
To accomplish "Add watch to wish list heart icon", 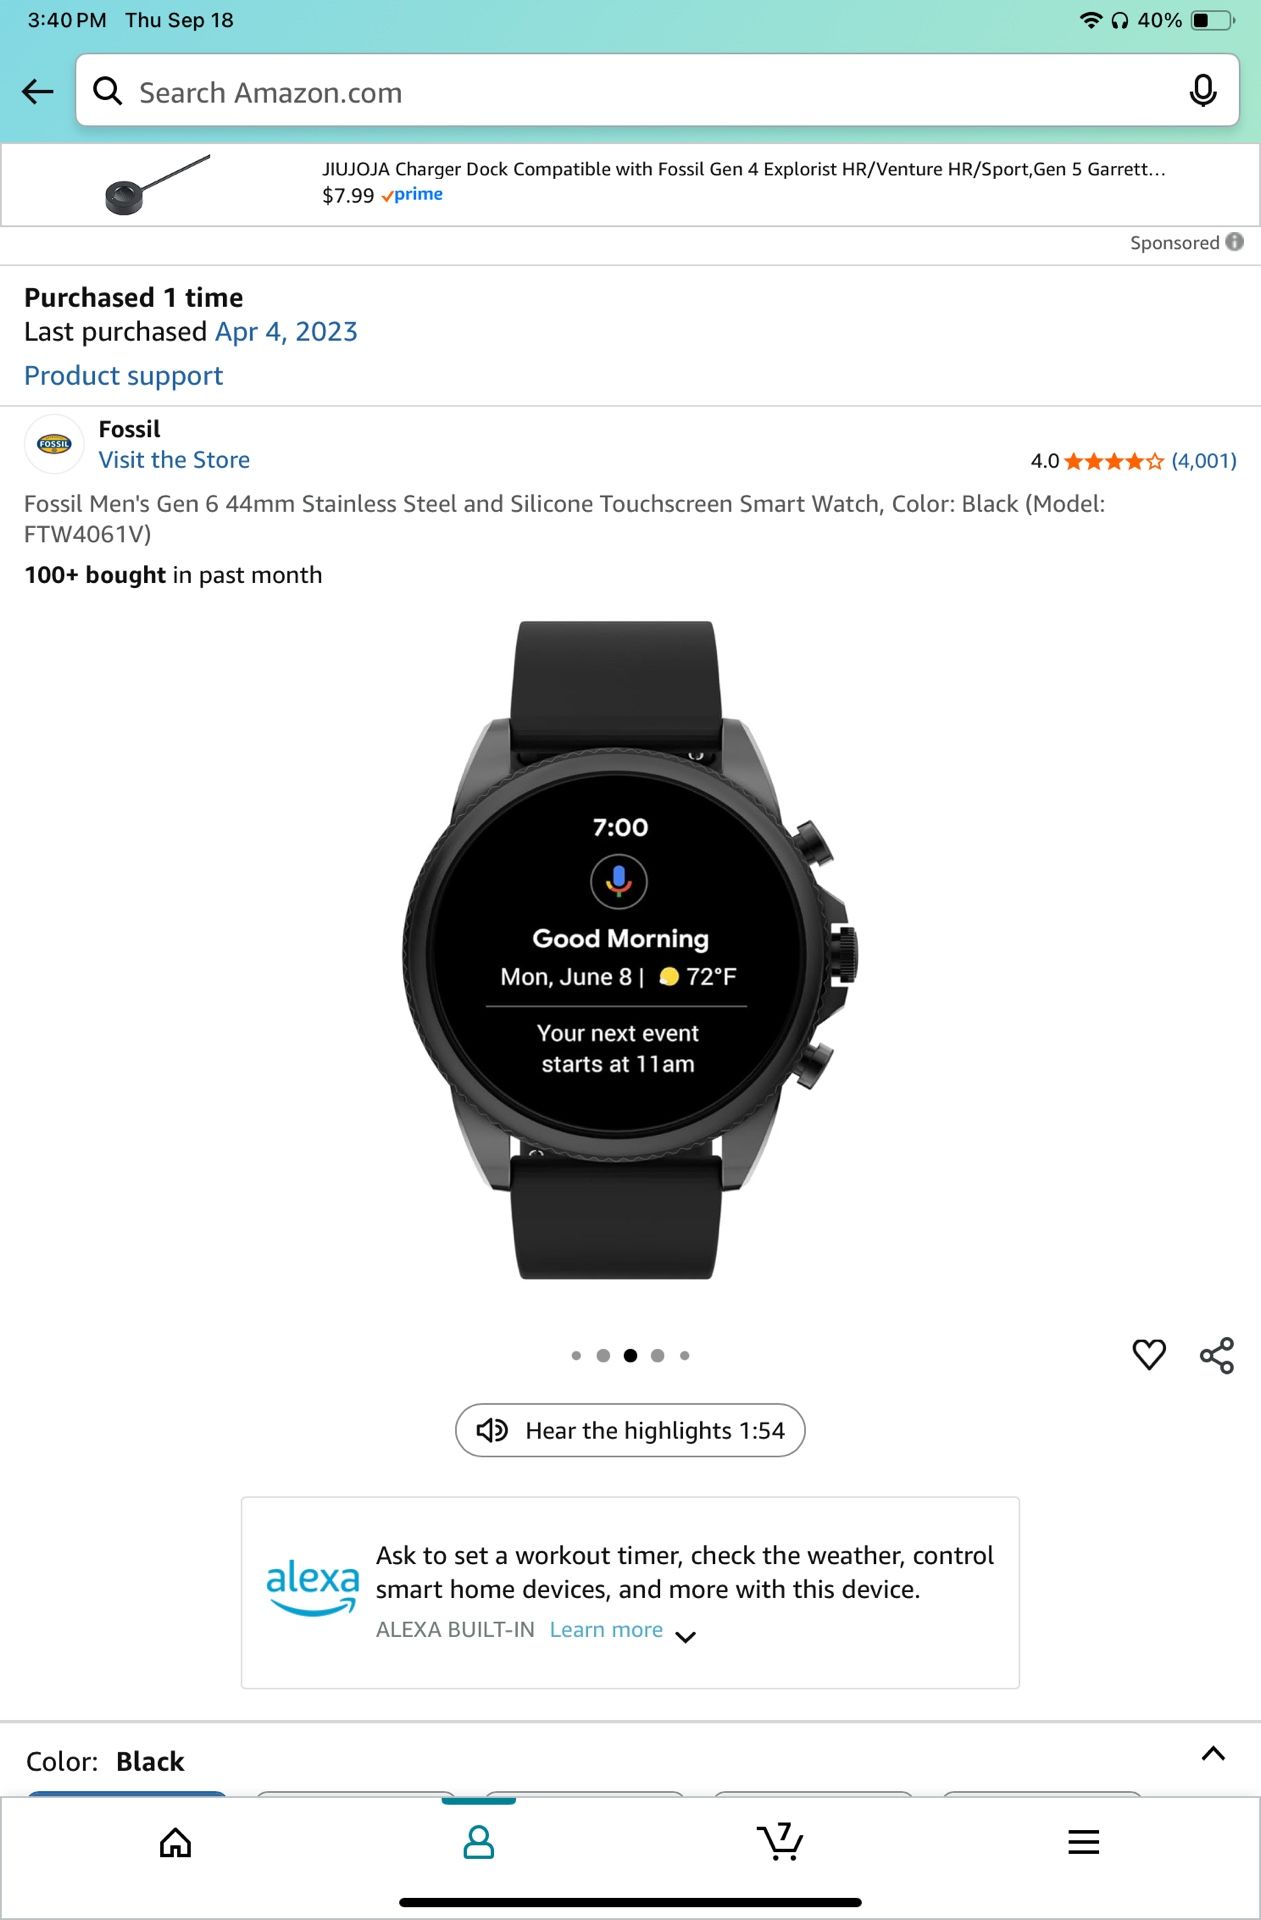I will [x=1149, y=1355].
